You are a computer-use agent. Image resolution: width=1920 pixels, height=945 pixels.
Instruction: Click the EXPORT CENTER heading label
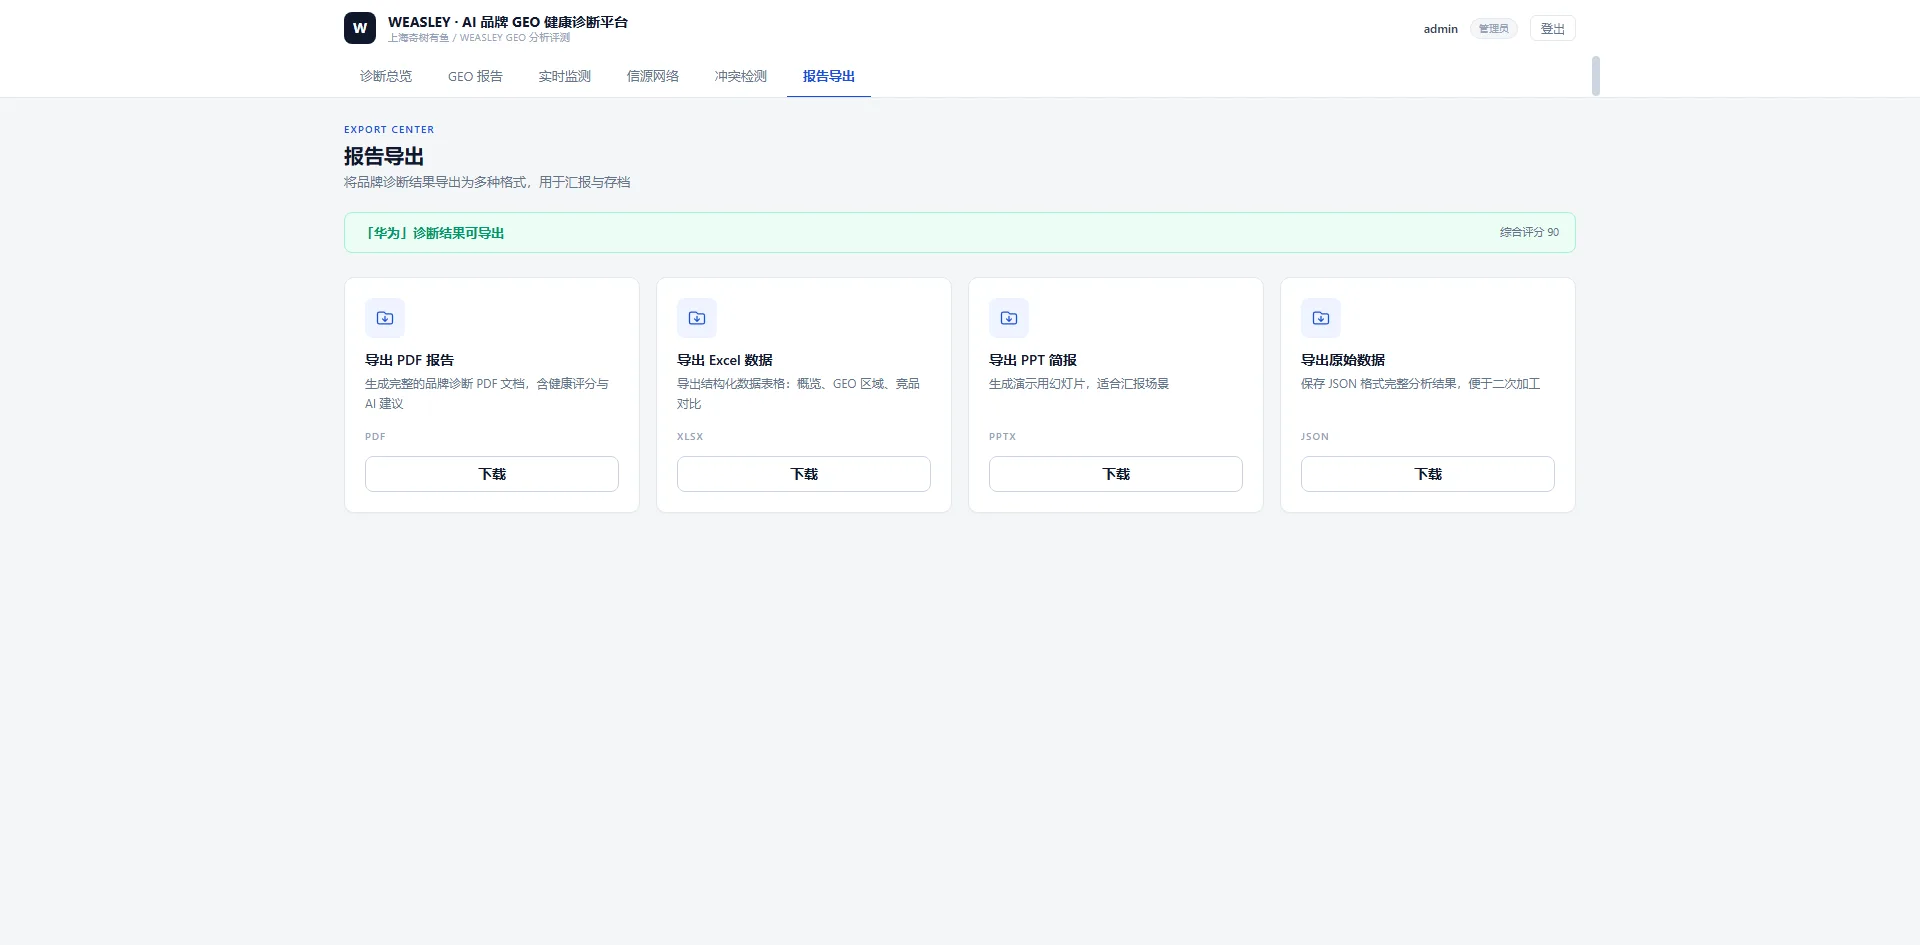click(389, 130)
